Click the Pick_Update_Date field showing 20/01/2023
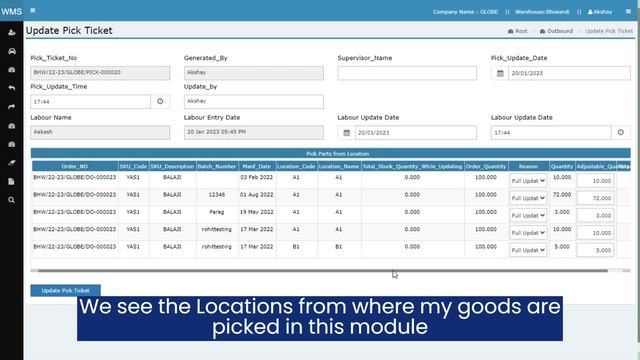This screenshot has height=360, width=640. (x=569, y=73)
